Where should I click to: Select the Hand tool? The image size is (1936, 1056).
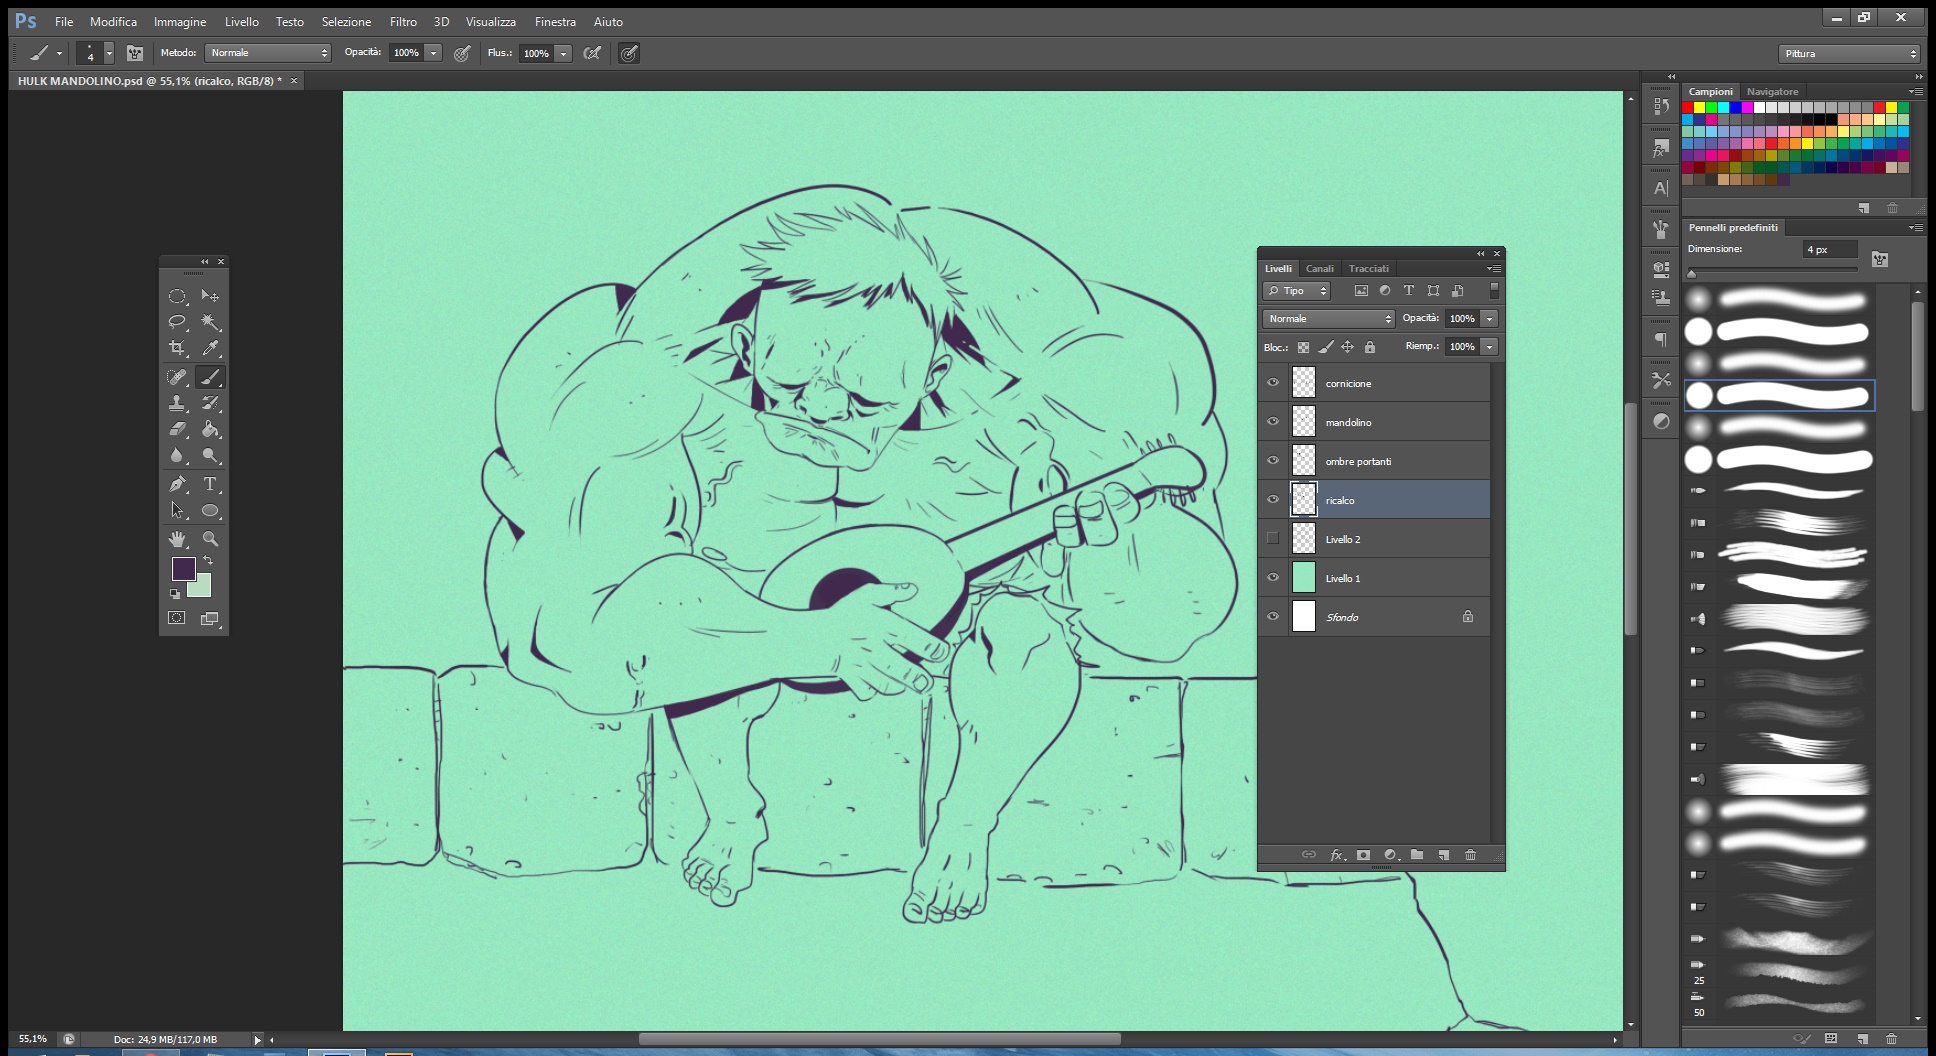pos(177,539)
